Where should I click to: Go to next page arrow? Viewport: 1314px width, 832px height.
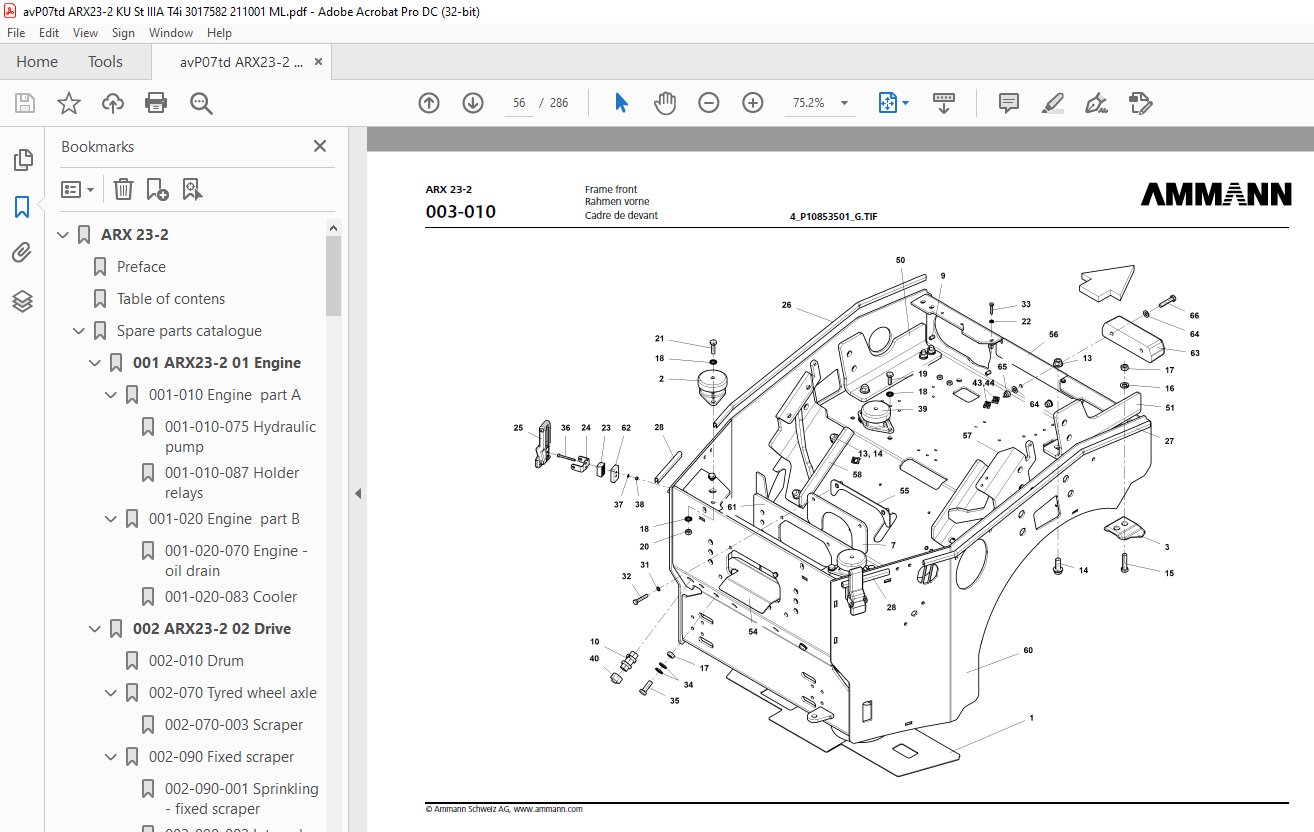[x=473, y=103]
